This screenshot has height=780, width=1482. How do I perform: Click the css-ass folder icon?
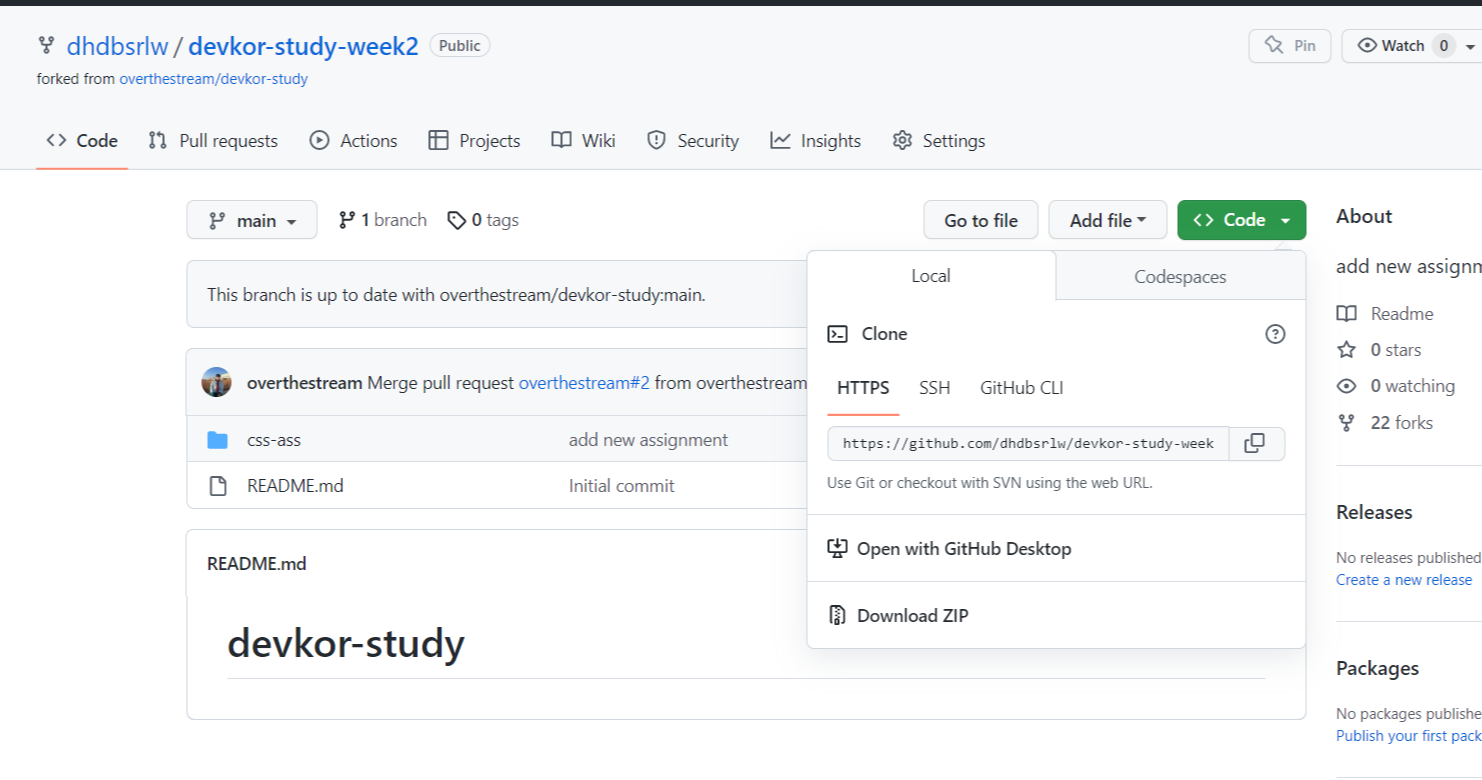[x=217, y=440]
